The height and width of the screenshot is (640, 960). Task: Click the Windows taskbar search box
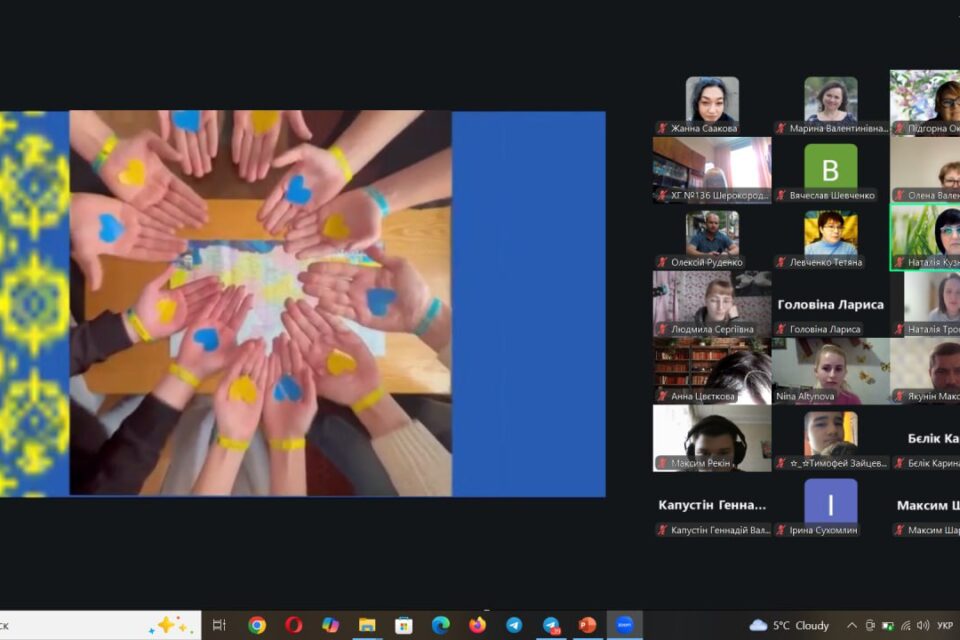pyautogui.click(x=98, y=625)
